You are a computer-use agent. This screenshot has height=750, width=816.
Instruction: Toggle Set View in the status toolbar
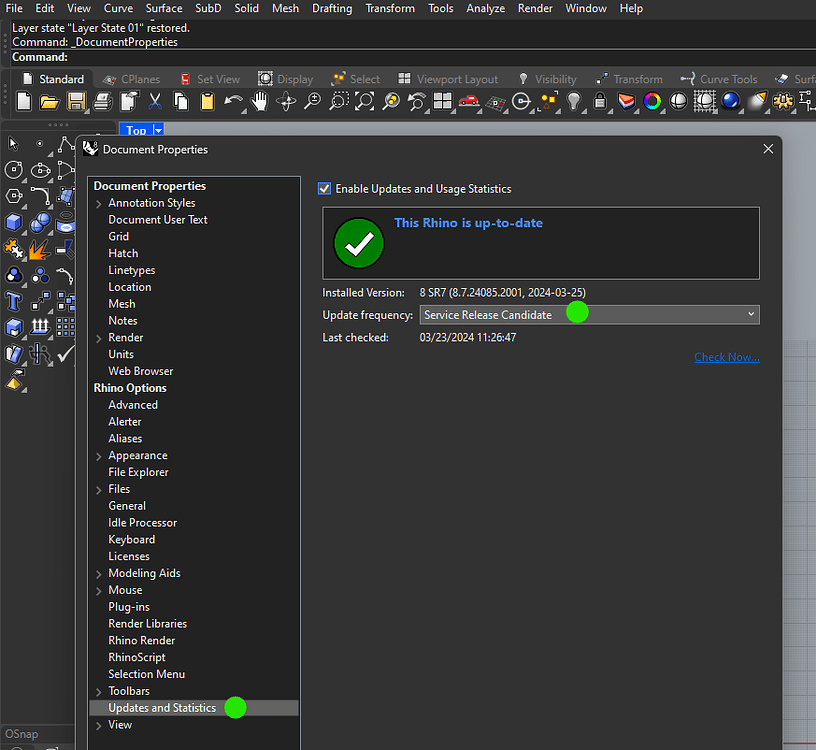click(x=218, y=78)
